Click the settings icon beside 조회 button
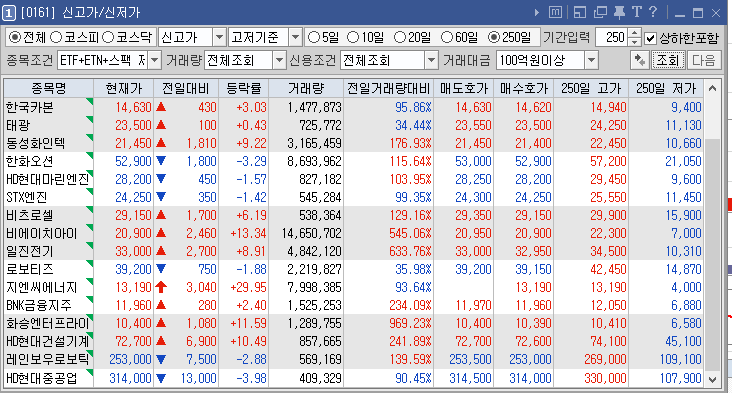Viewport: 732px width, 393px height. point(640,60)
